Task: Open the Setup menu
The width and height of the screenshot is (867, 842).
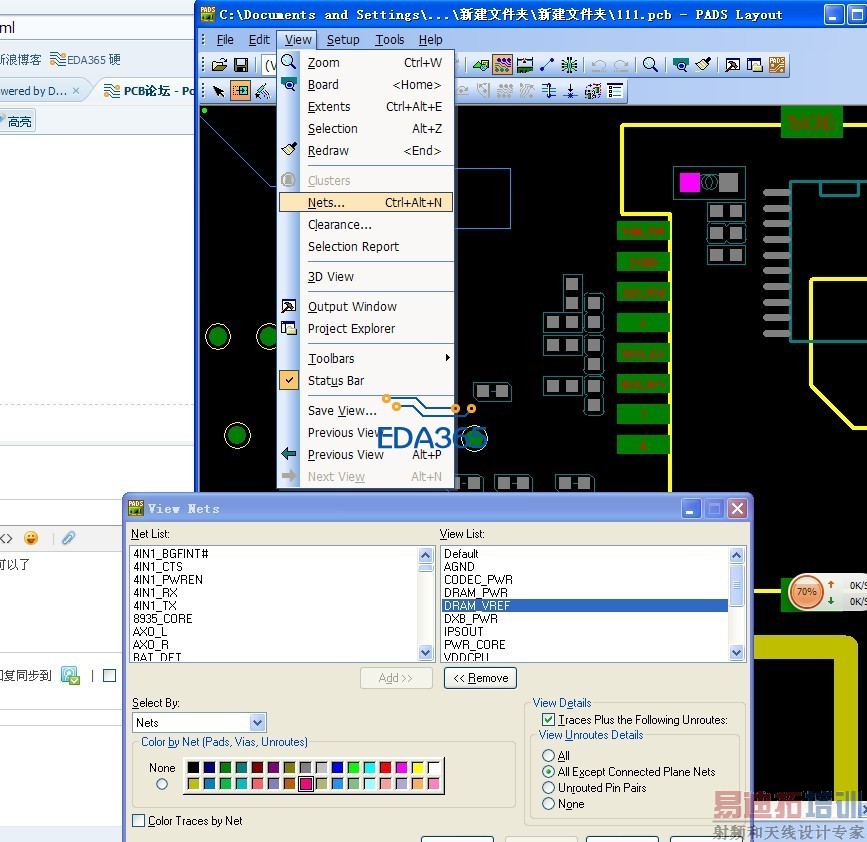Action: [x=343, y=40]
